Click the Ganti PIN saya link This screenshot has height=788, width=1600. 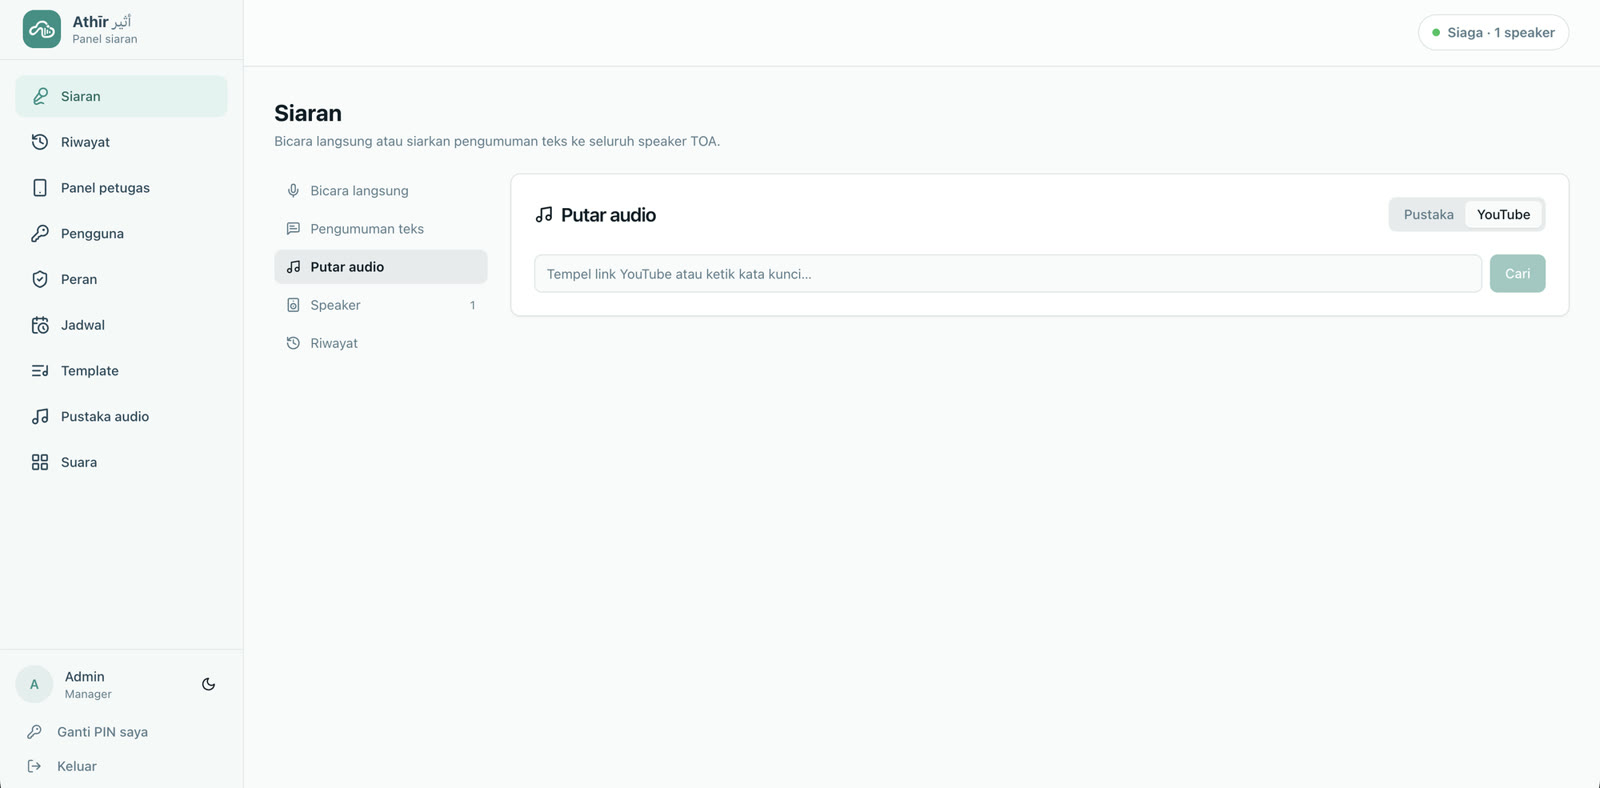click(x=102, y=732)
